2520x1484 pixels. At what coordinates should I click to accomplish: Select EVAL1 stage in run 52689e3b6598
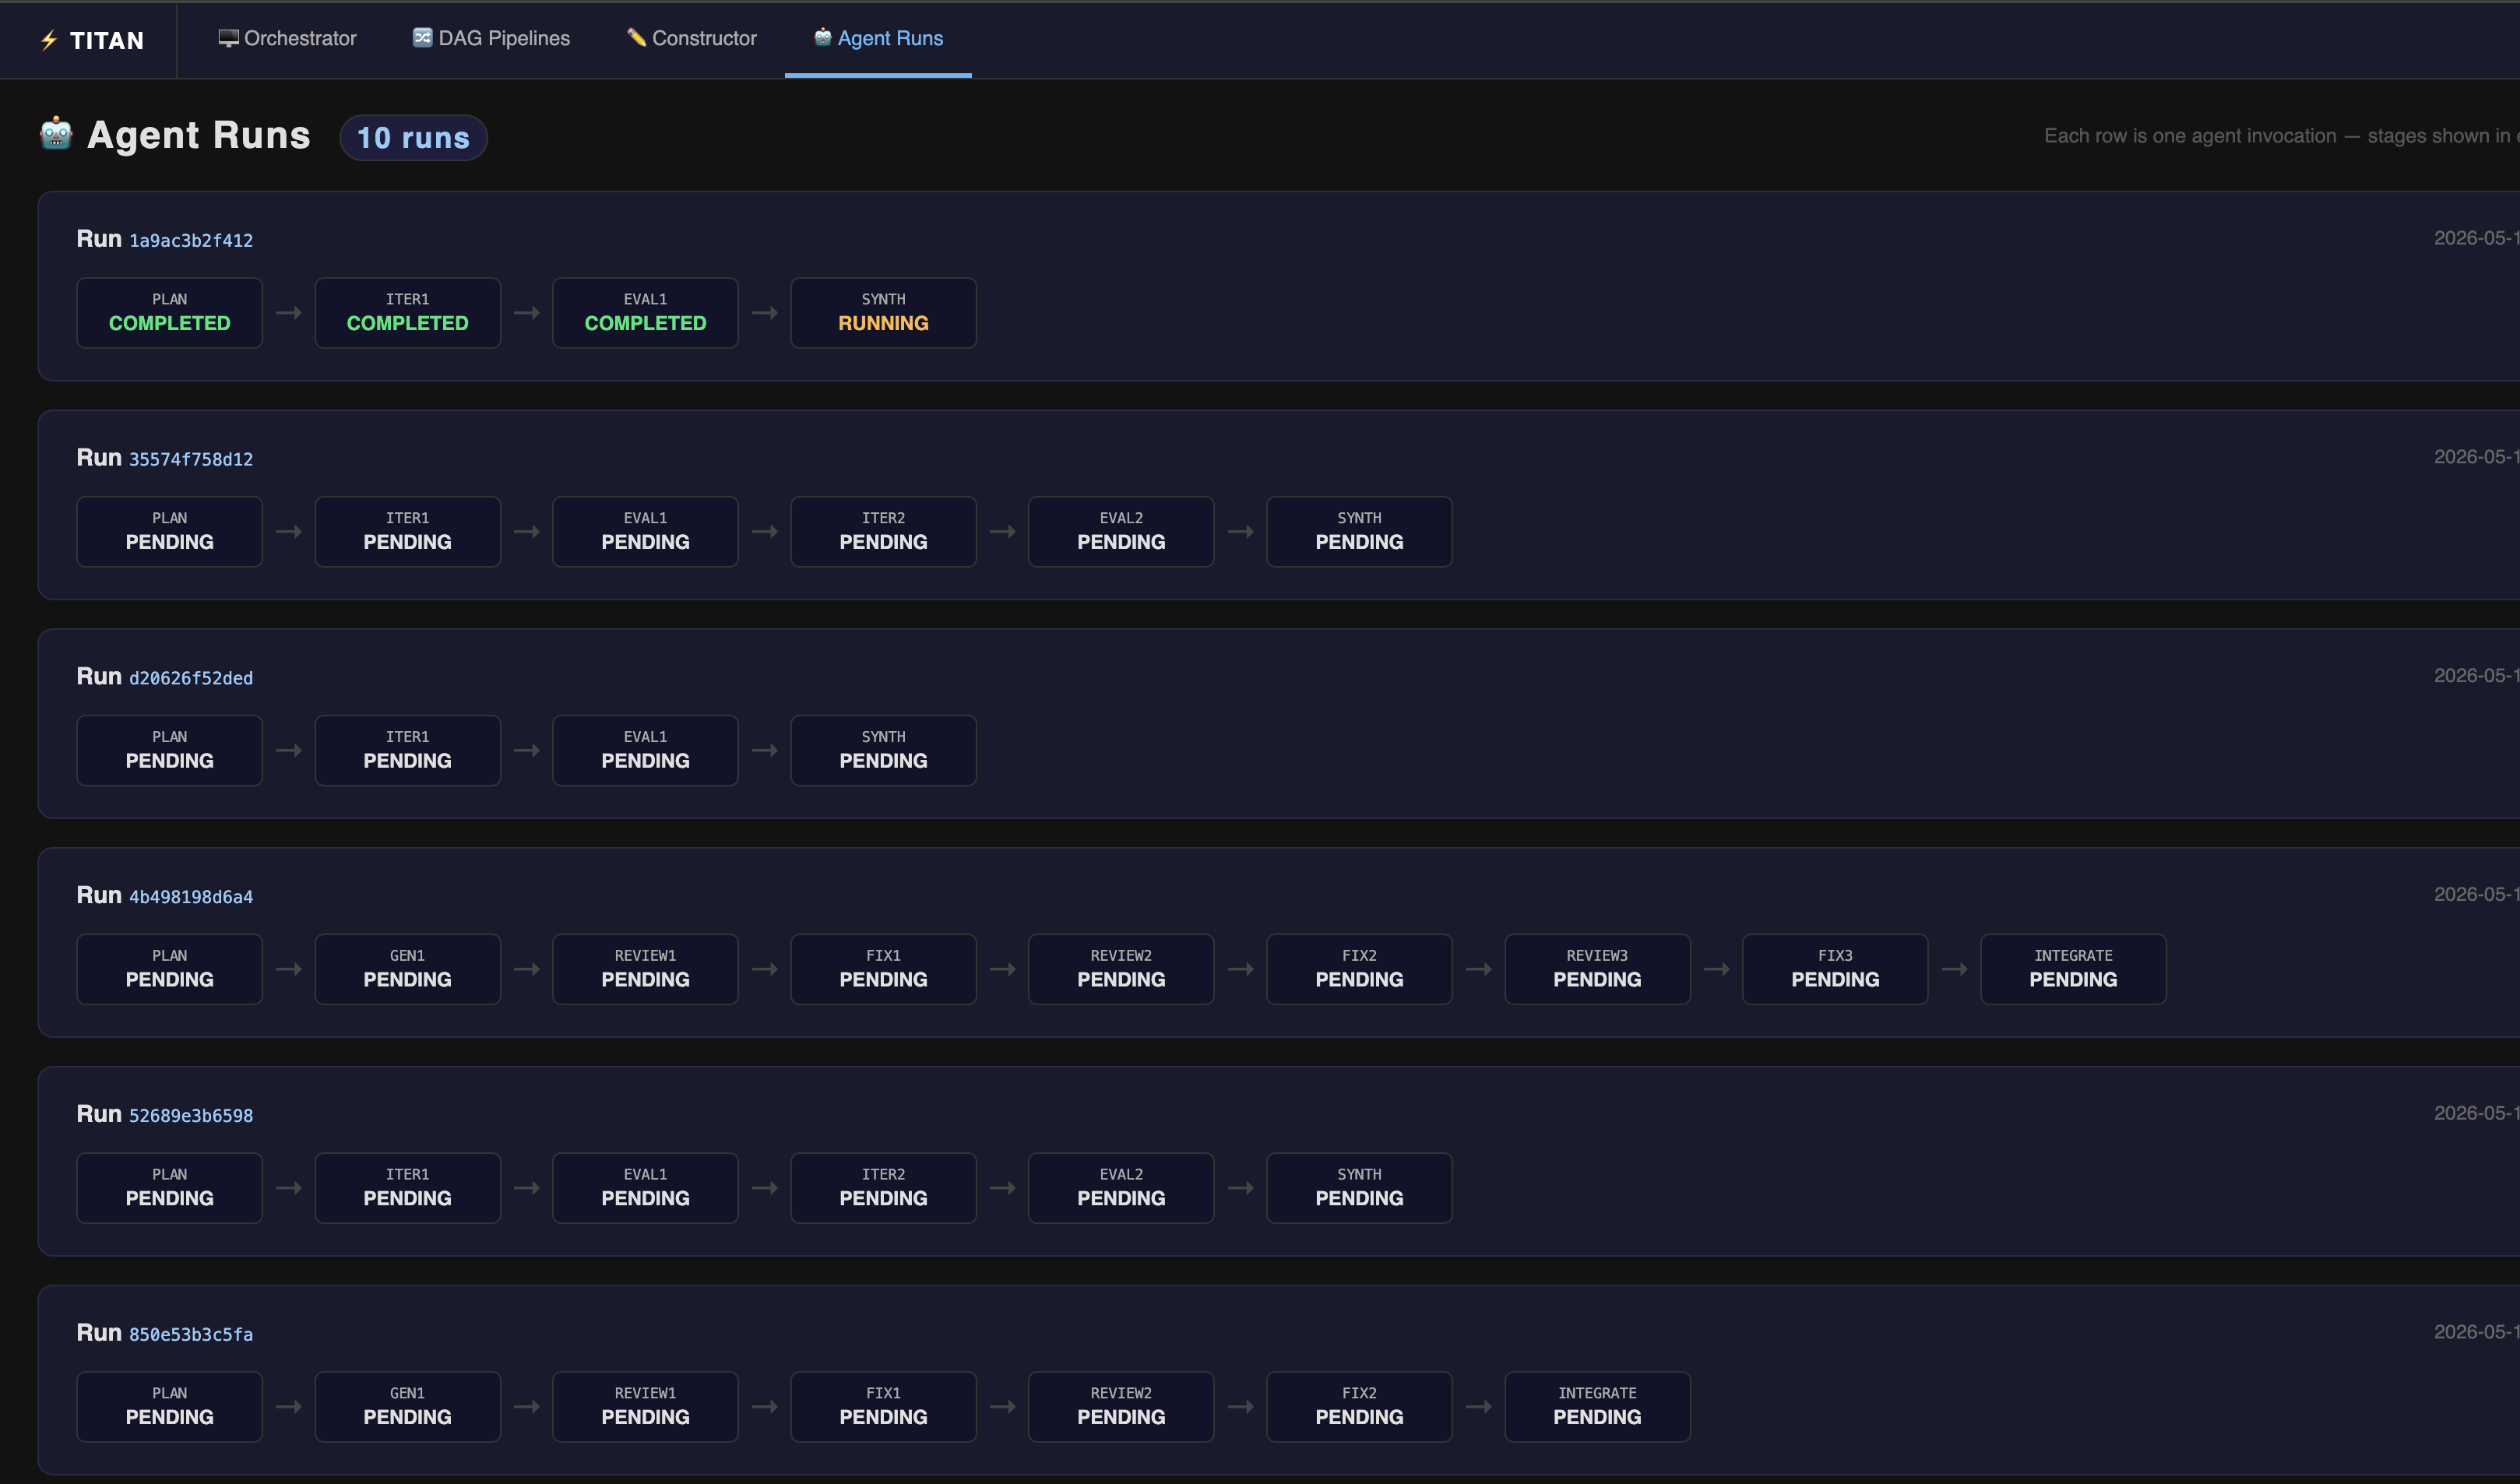[x=646, y=1189]
